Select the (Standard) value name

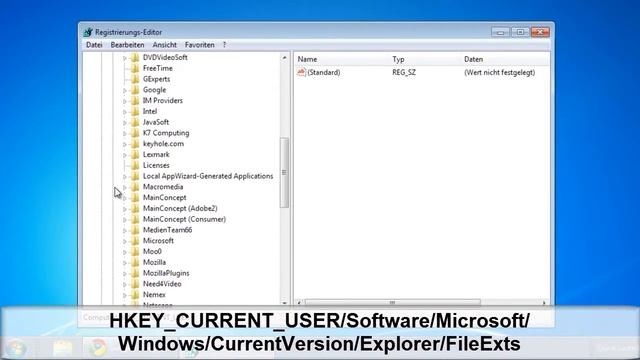(324, 72)
